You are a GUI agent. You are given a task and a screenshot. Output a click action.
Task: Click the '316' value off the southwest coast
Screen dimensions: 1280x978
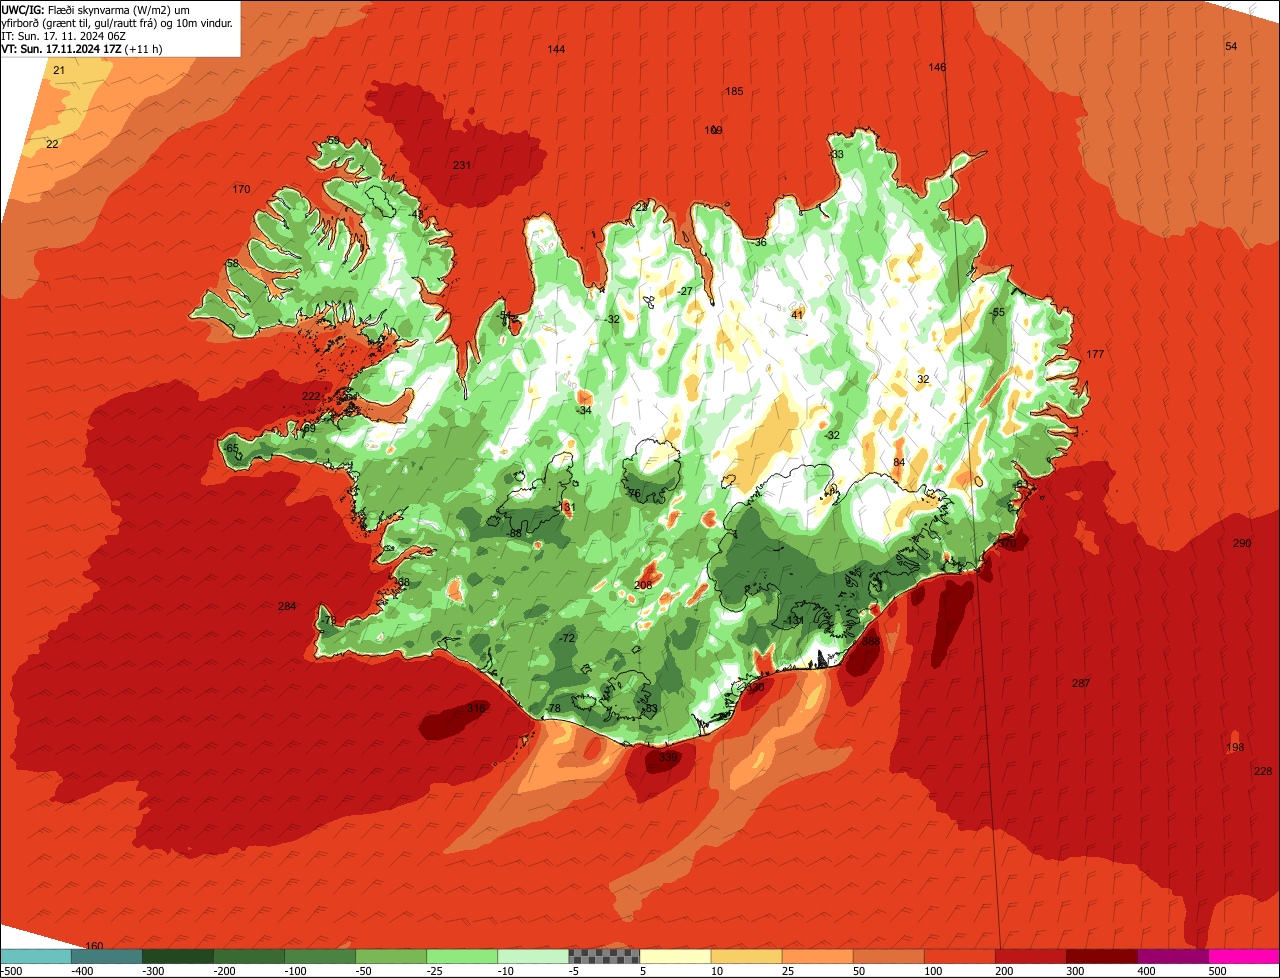(x=476, y=708)
